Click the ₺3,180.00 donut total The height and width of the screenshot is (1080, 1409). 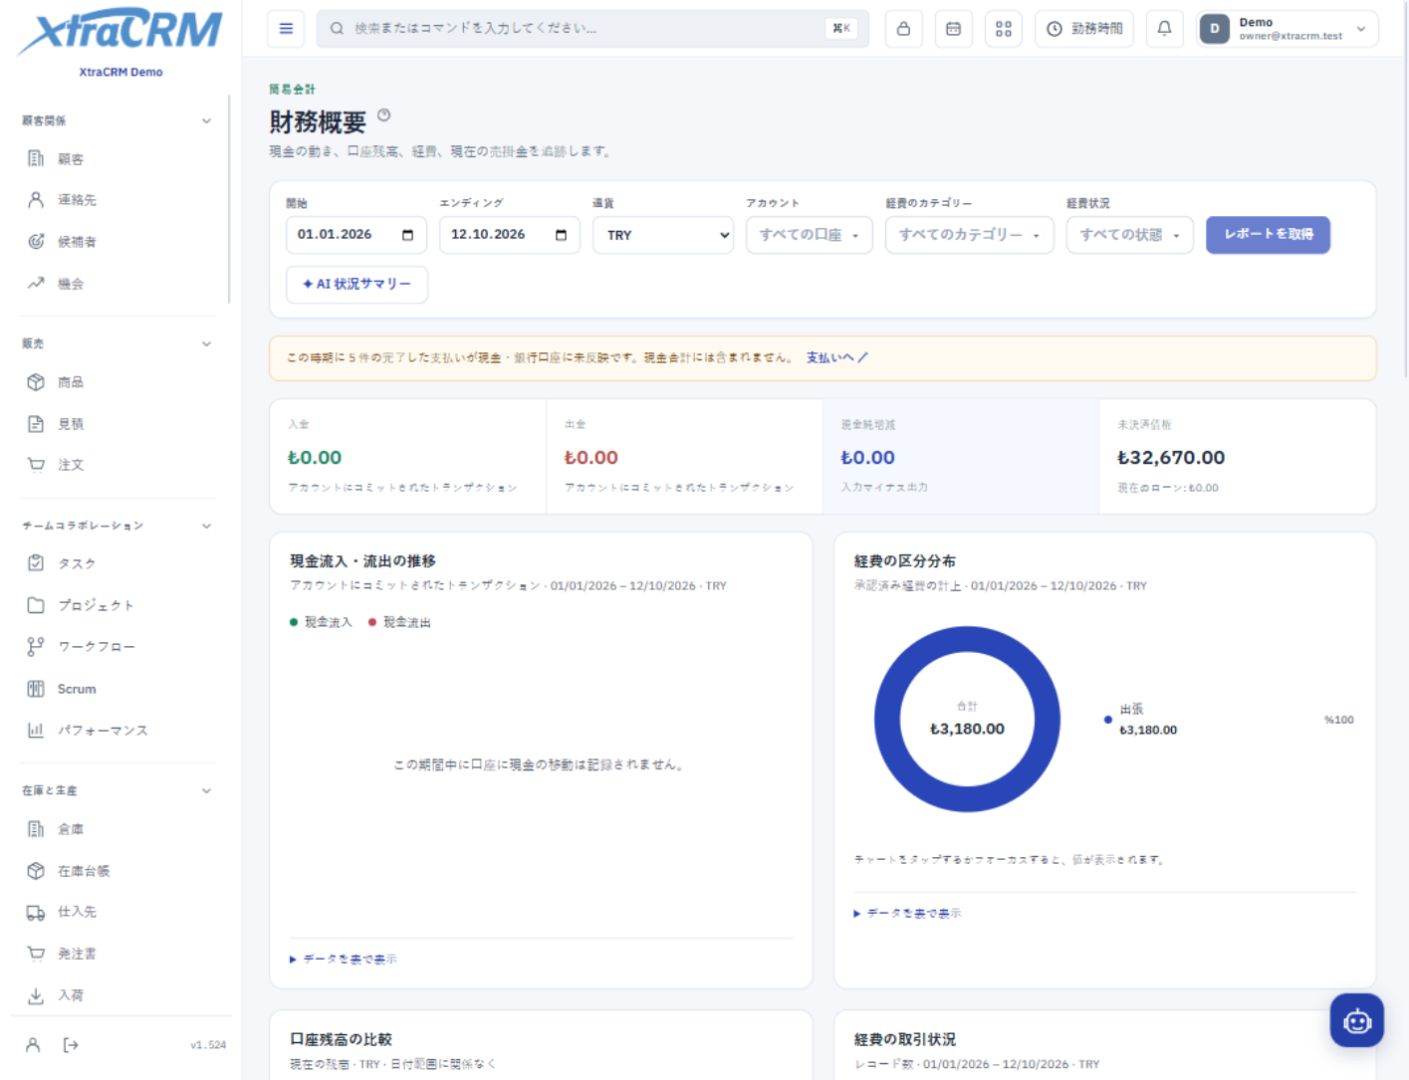pos(967,729)
